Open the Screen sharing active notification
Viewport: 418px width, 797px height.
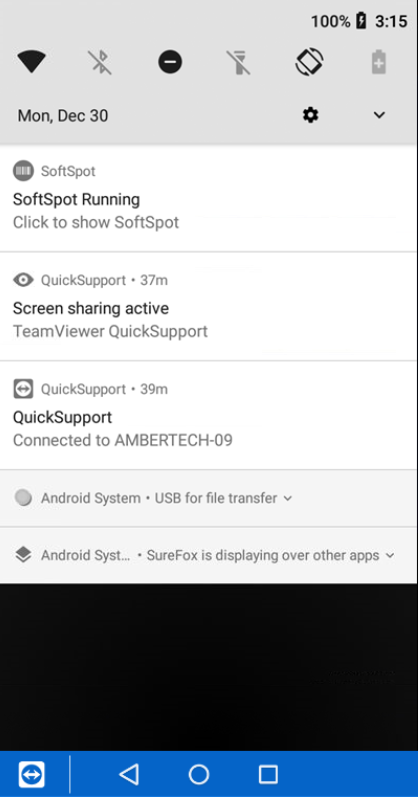click(209, 306)
